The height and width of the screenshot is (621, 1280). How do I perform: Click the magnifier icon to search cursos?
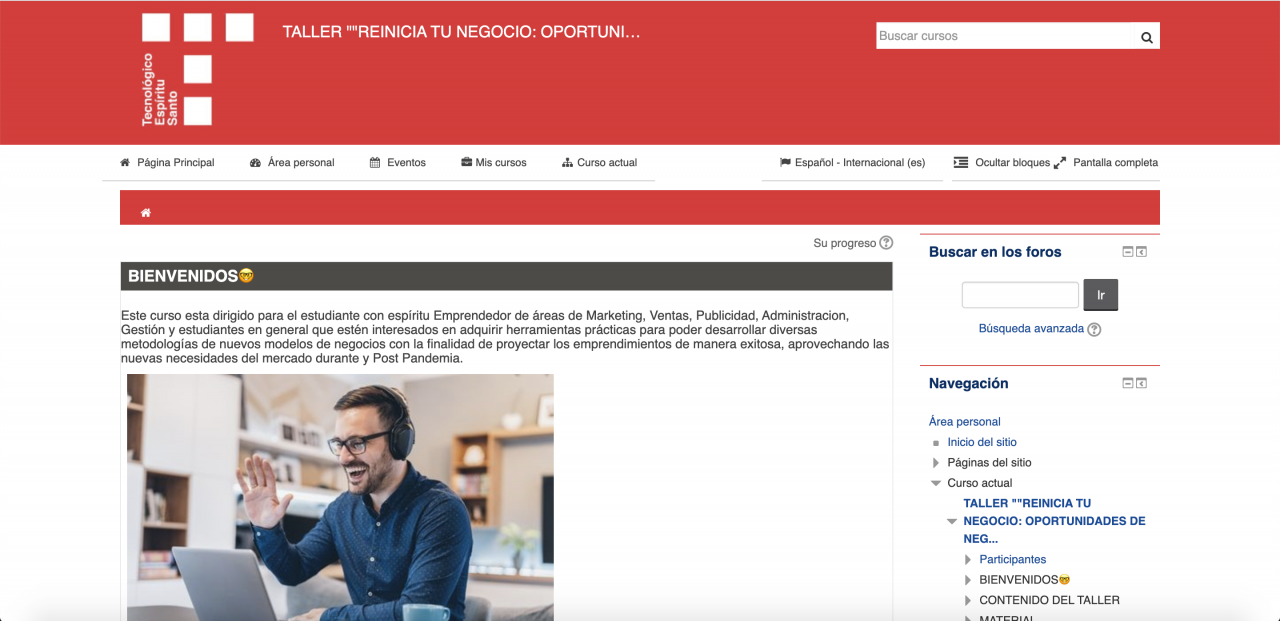[1146, 35]
